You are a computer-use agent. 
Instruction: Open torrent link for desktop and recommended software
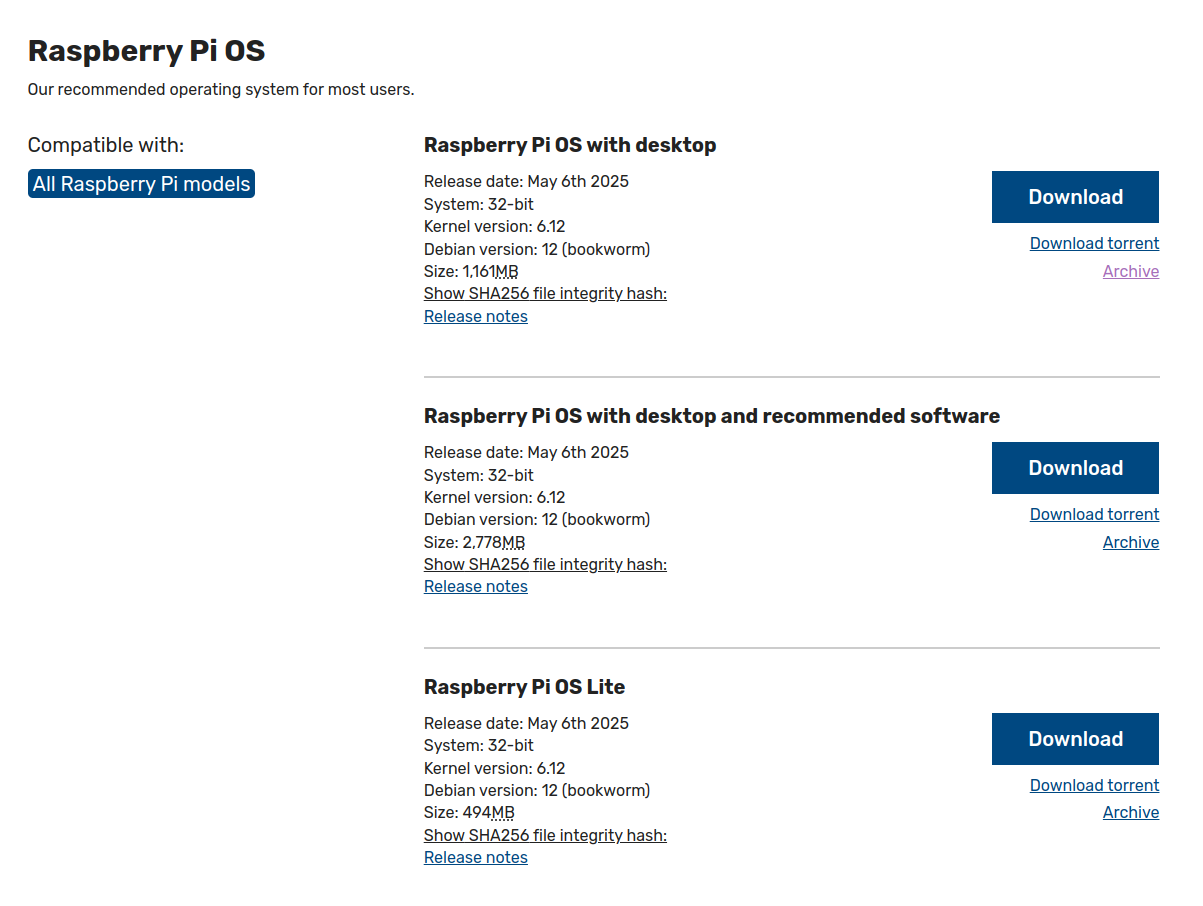point(1094,514)
